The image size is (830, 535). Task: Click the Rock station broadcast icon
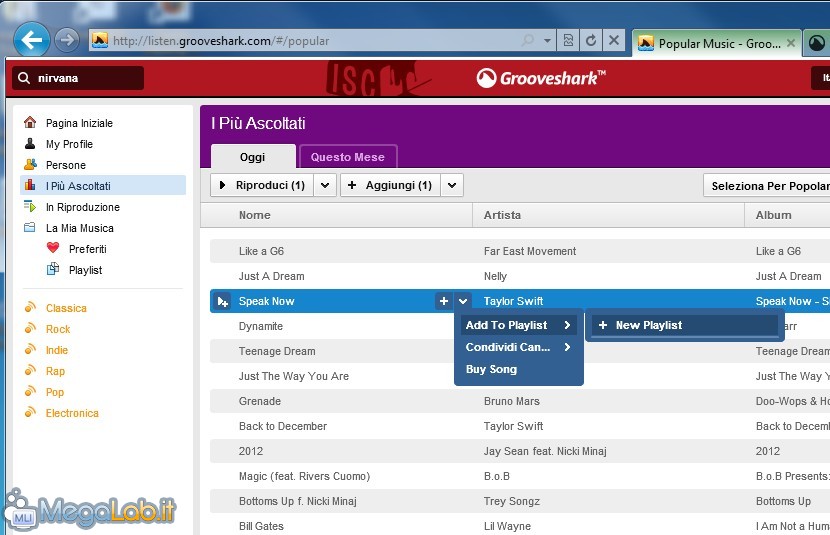tap(30, 328)
